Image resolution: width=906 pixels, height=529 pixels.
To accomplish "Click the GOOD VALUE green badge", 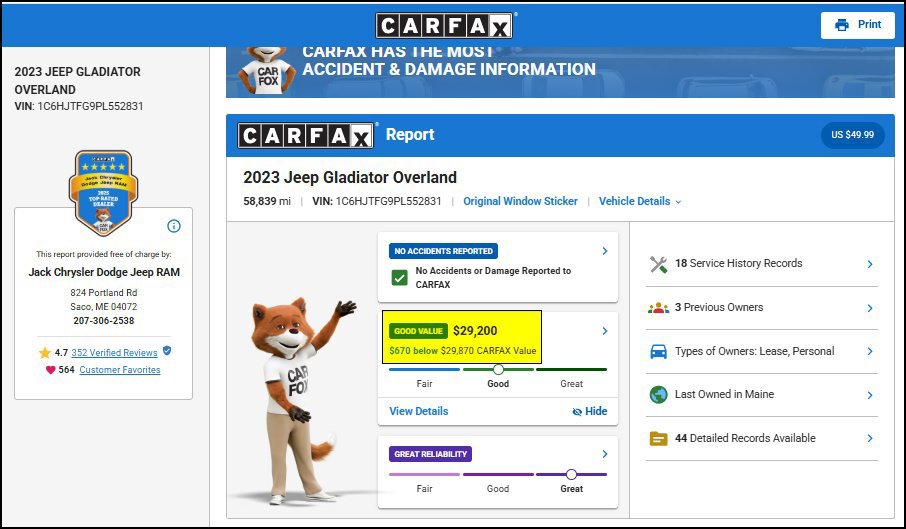I will (418, 331).
